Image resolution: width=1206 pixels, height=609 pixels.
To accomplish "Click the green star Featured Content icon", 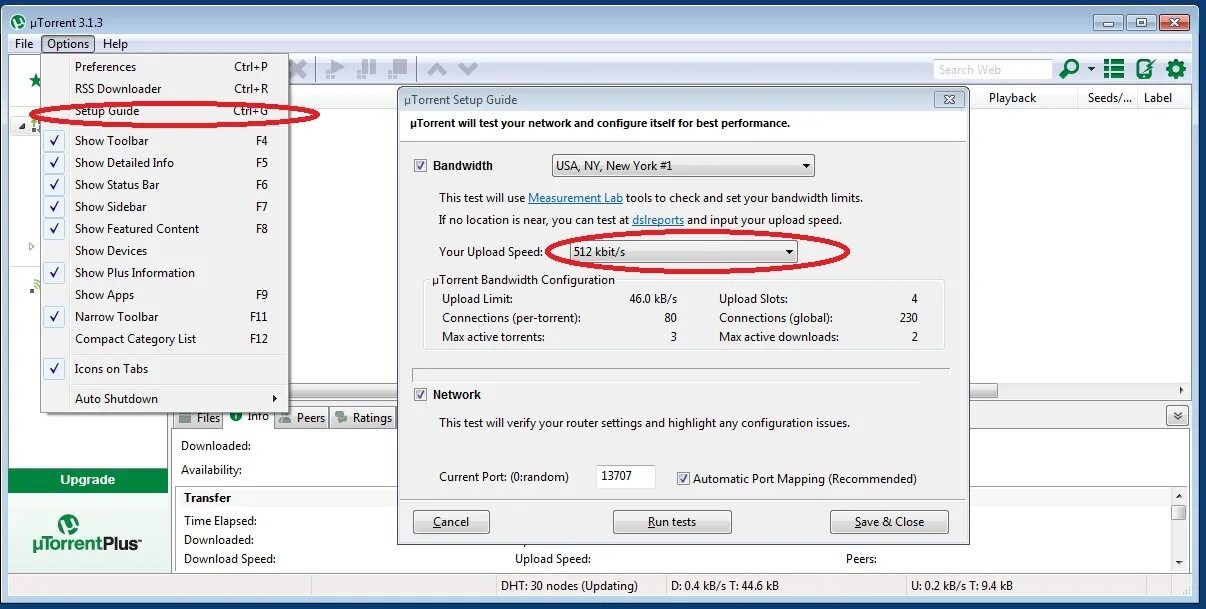I will click(35, 80).
